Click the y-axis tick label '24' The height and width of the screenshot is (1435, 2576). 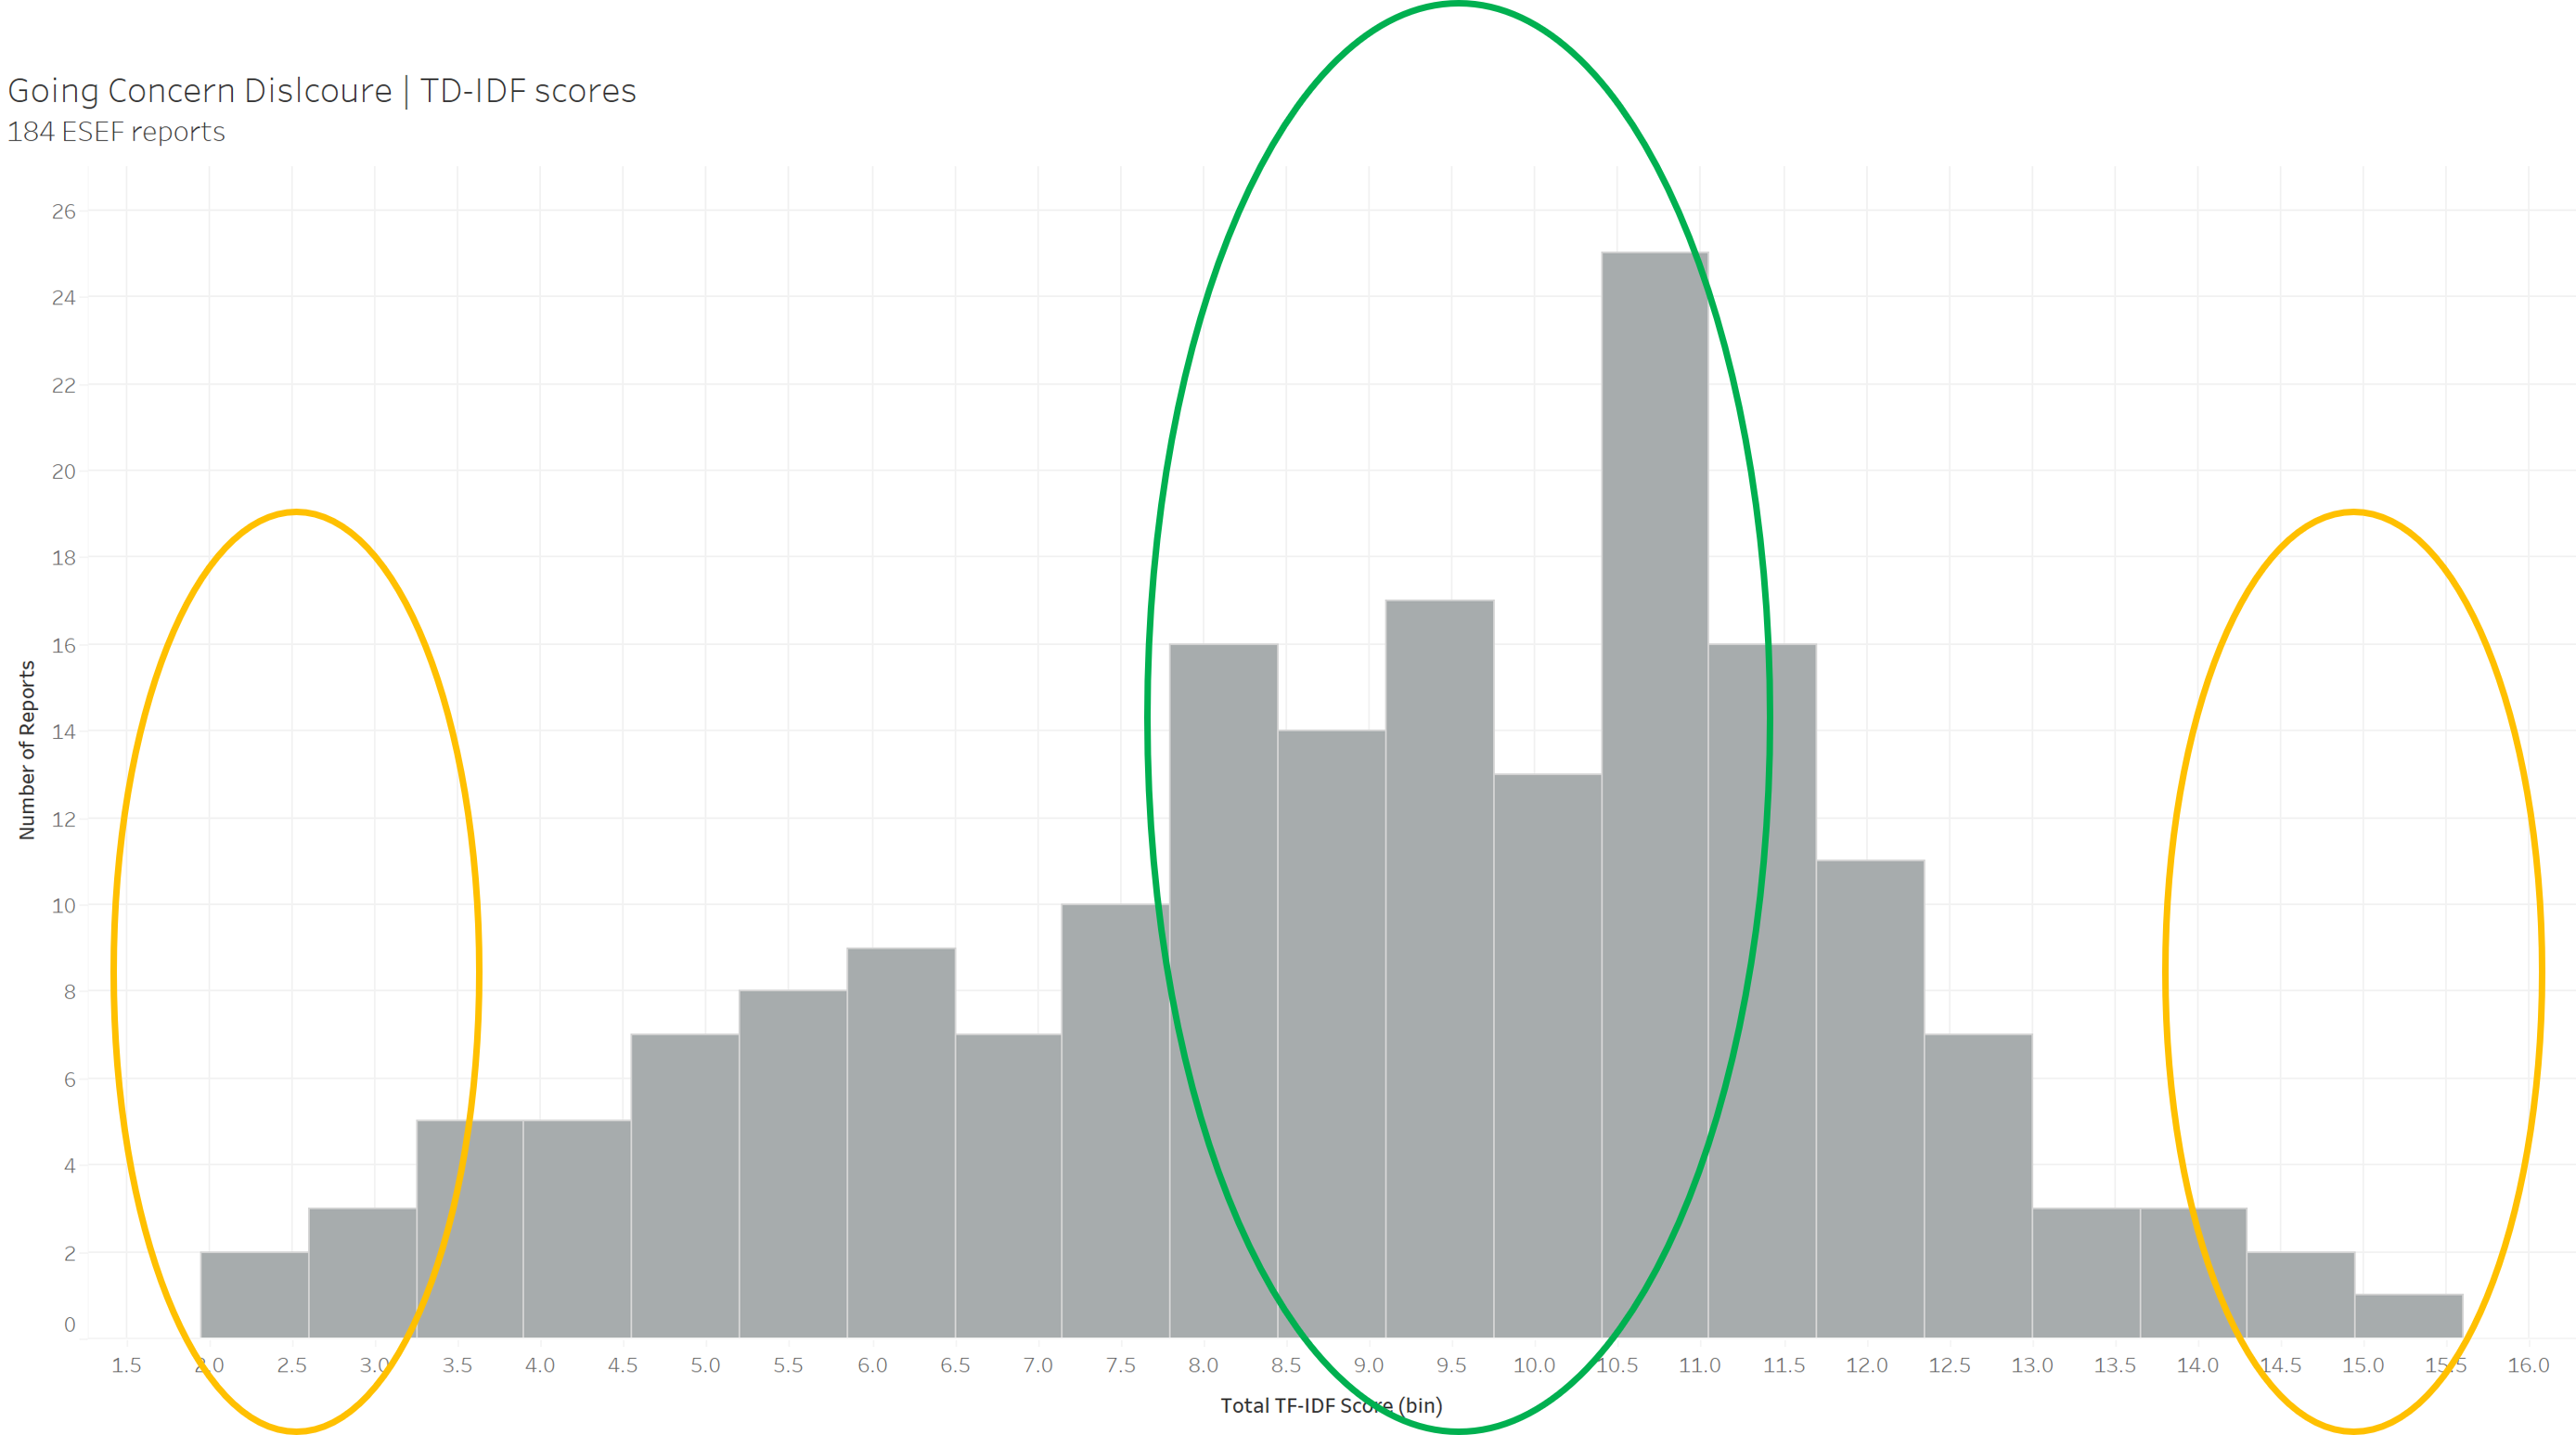tap(64, 297)
